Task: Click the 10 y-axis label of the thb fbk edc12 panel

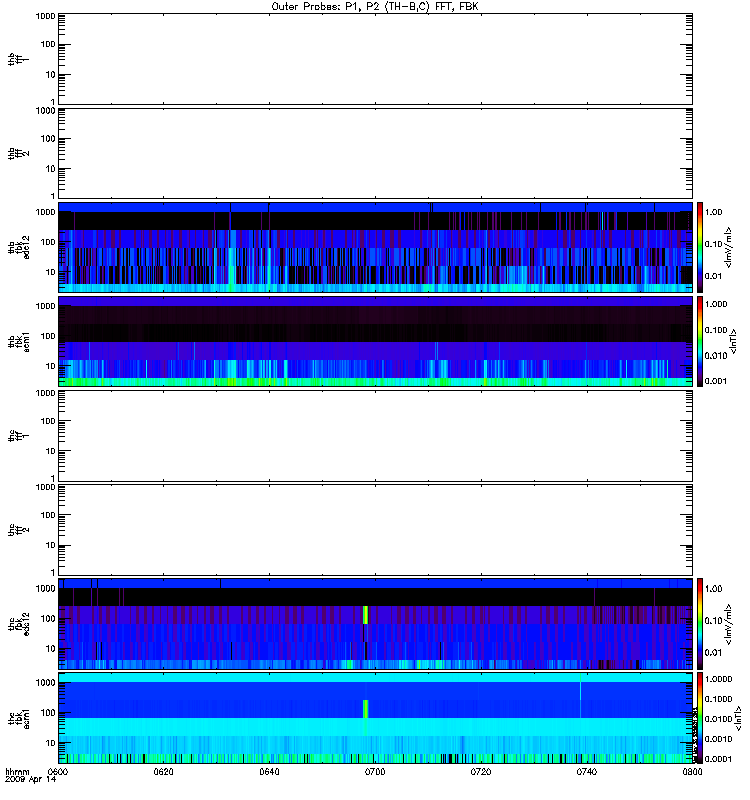Action: [x=51, y=272]
